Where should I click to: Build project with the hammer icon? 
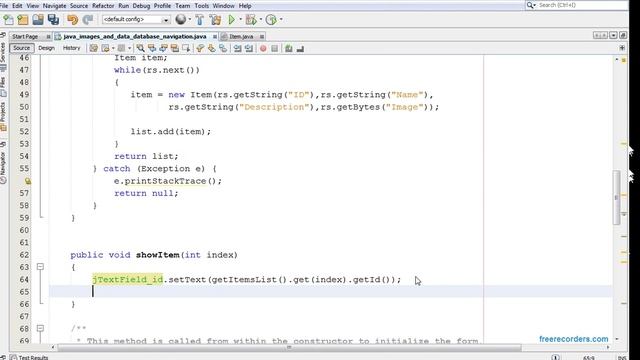tap(200, 20)
